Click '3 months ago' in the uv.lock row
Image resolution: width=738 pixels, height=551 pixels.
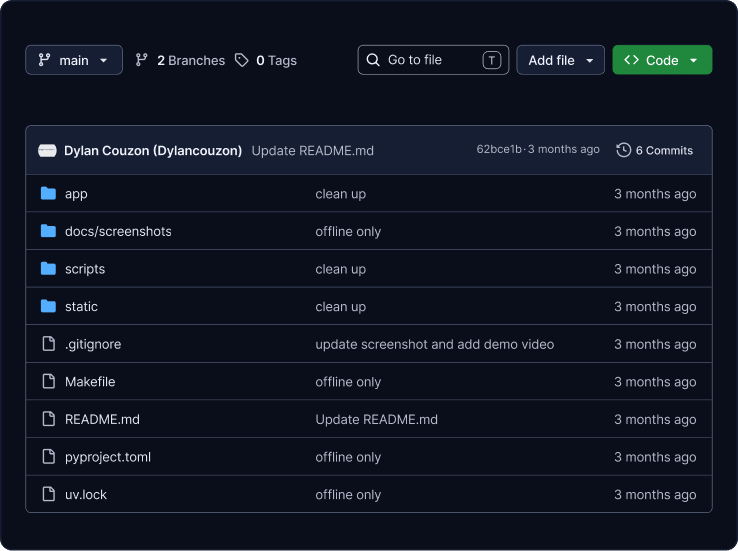655,495
